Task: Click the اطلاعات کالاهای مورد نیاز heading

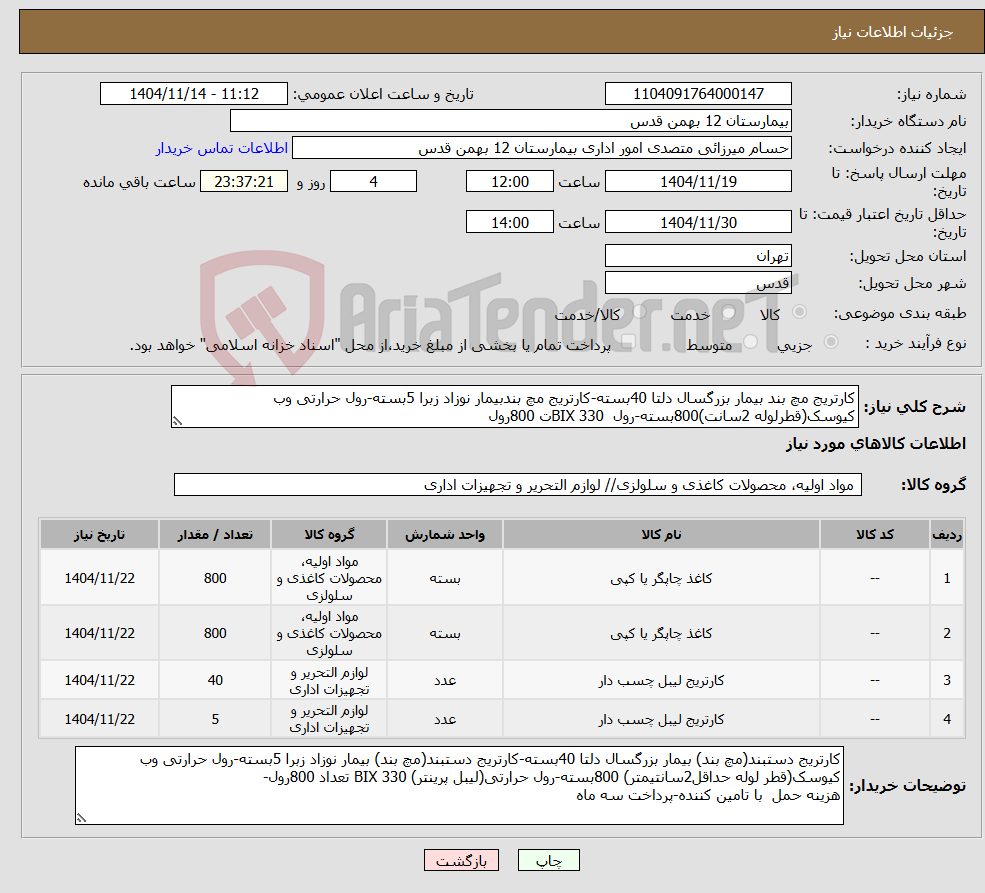Action: (875, 443)
